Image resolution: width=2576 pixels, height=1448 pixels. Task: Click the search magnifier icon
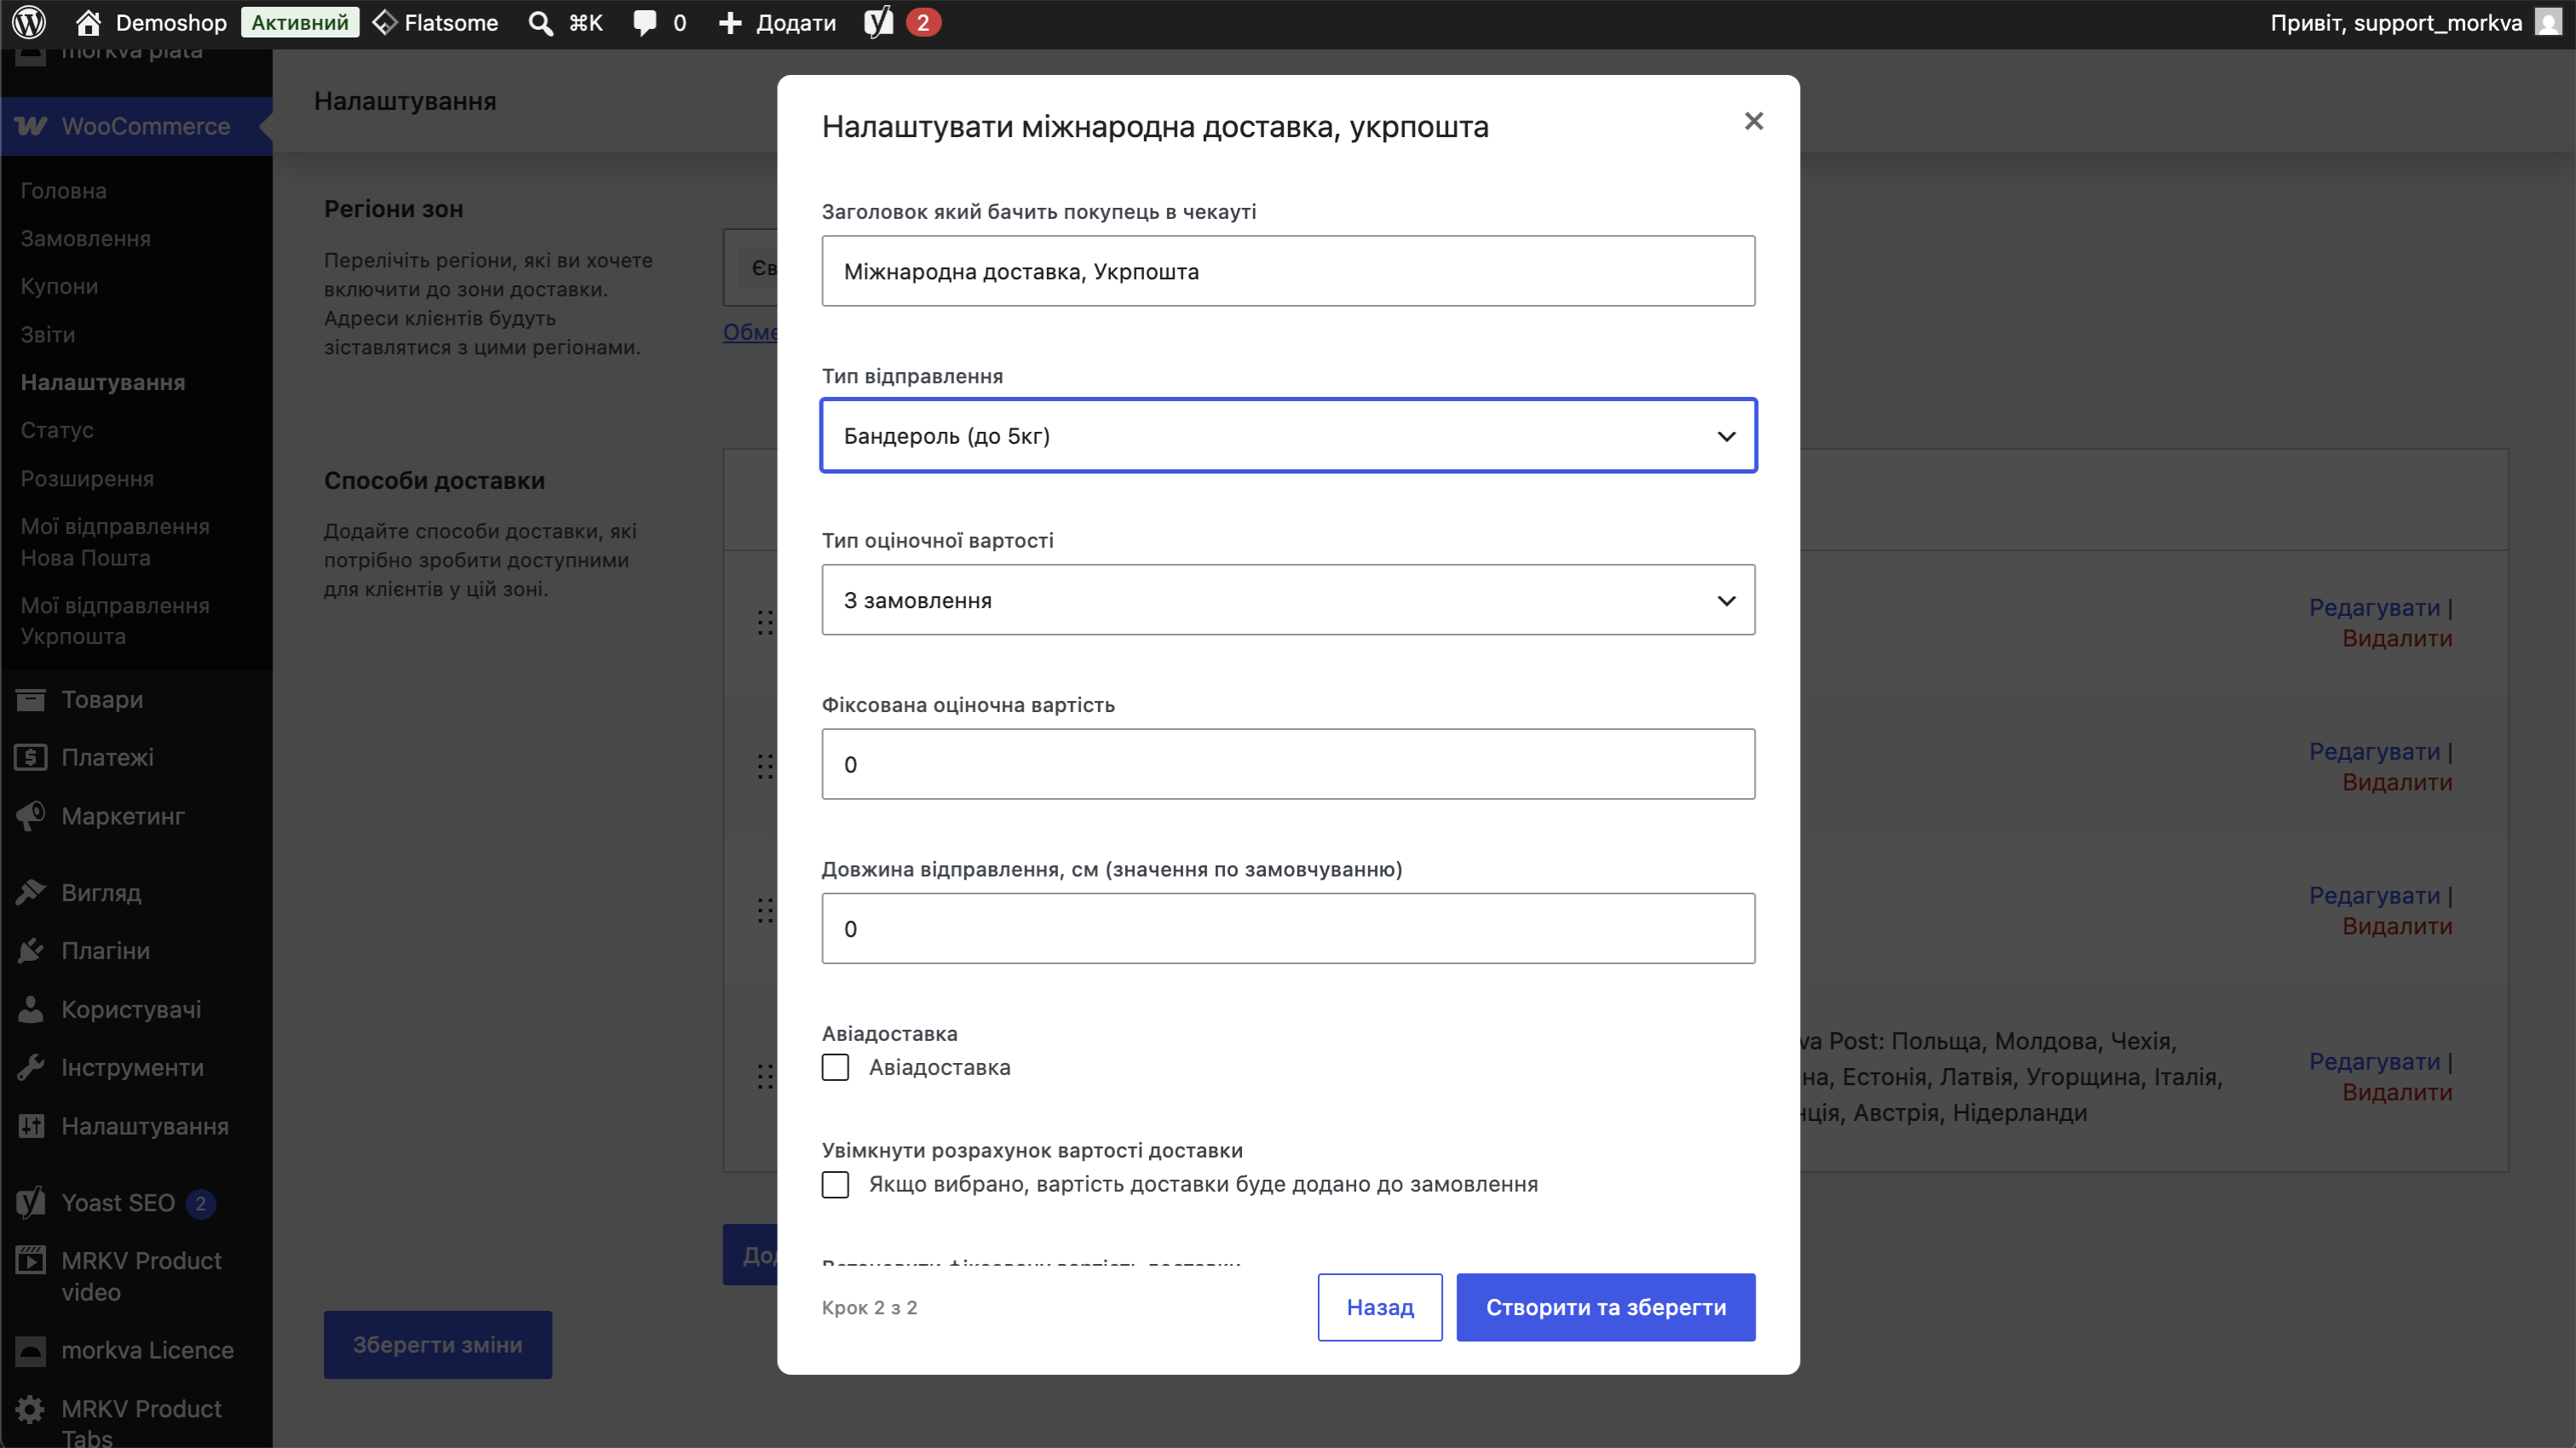point(540,23)
